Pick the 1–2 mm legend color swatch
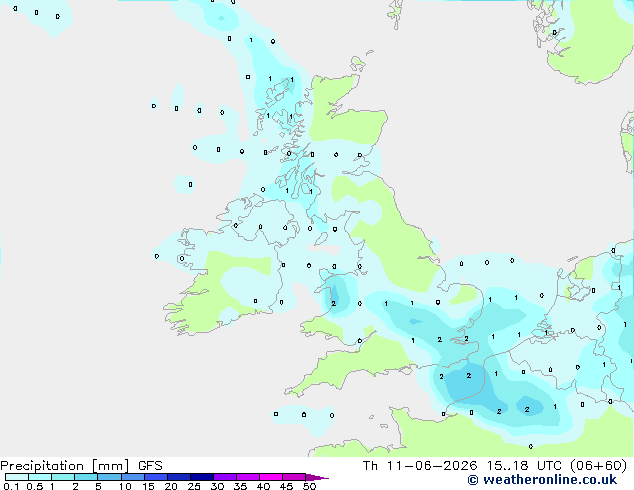Viewport: 634px width, 490px height. click(x=63, y=477)
